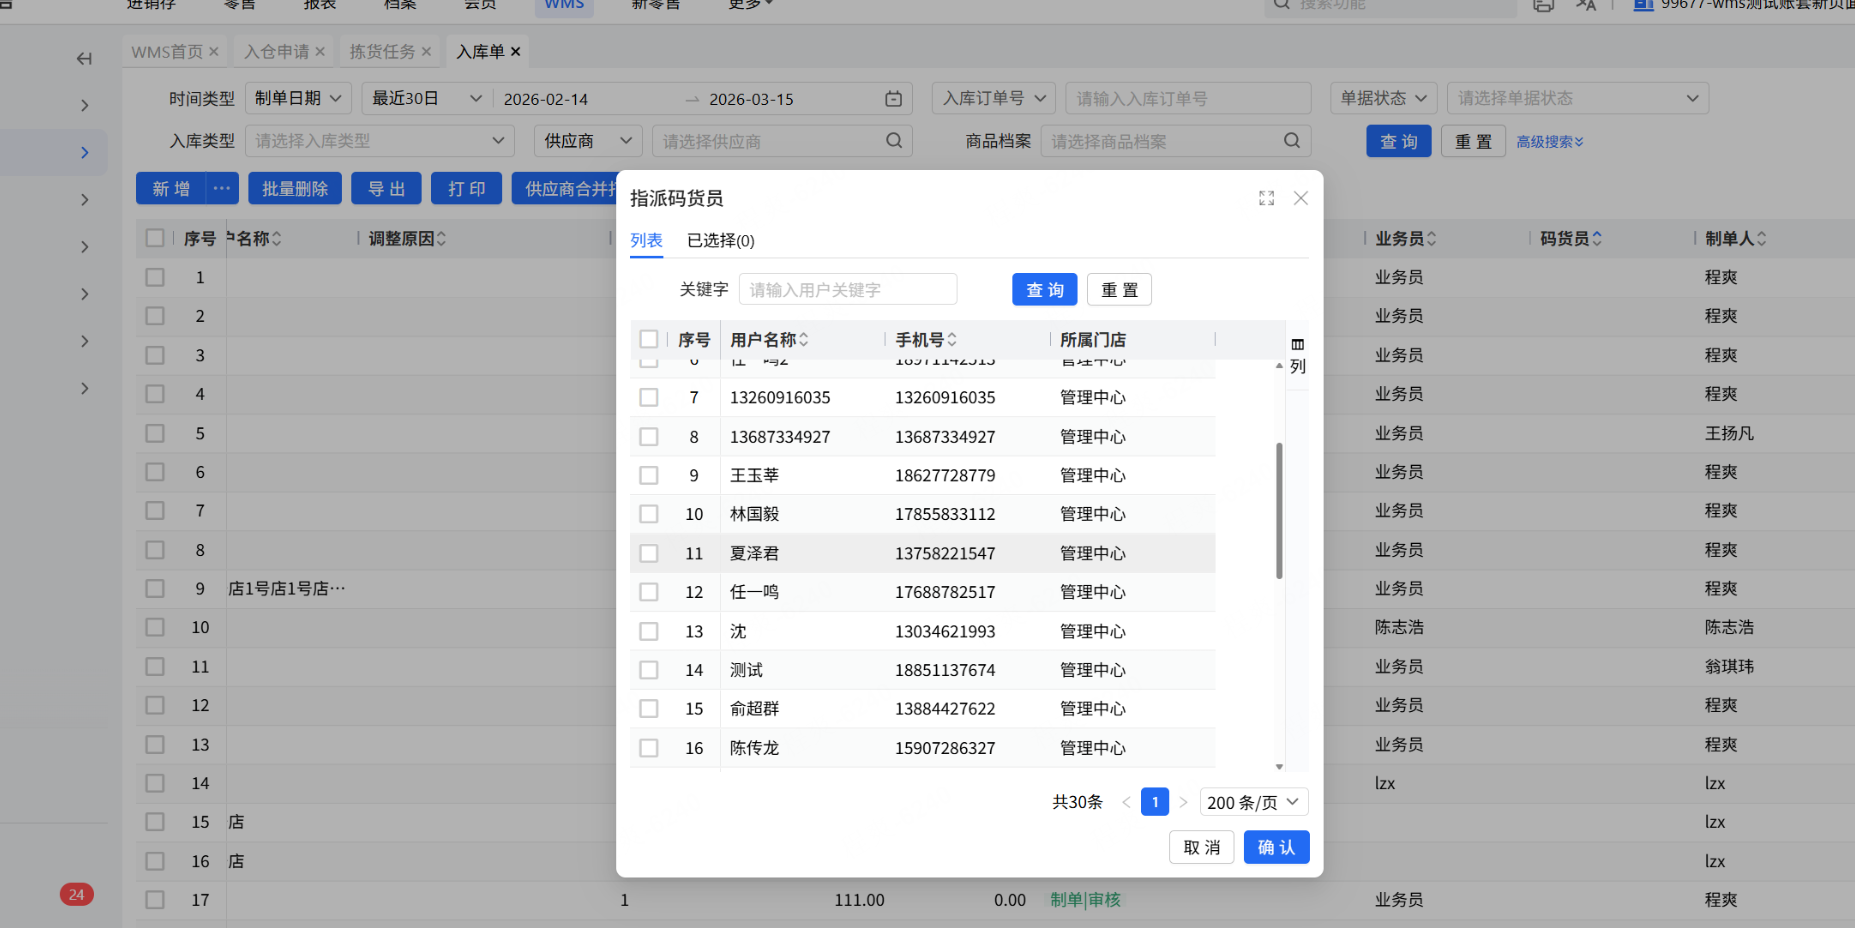The height and width of the screenshot is (928, 1855).
Task: Check the box for user 夏泽君
Action: pyautogui.click(x=649, y=553)
